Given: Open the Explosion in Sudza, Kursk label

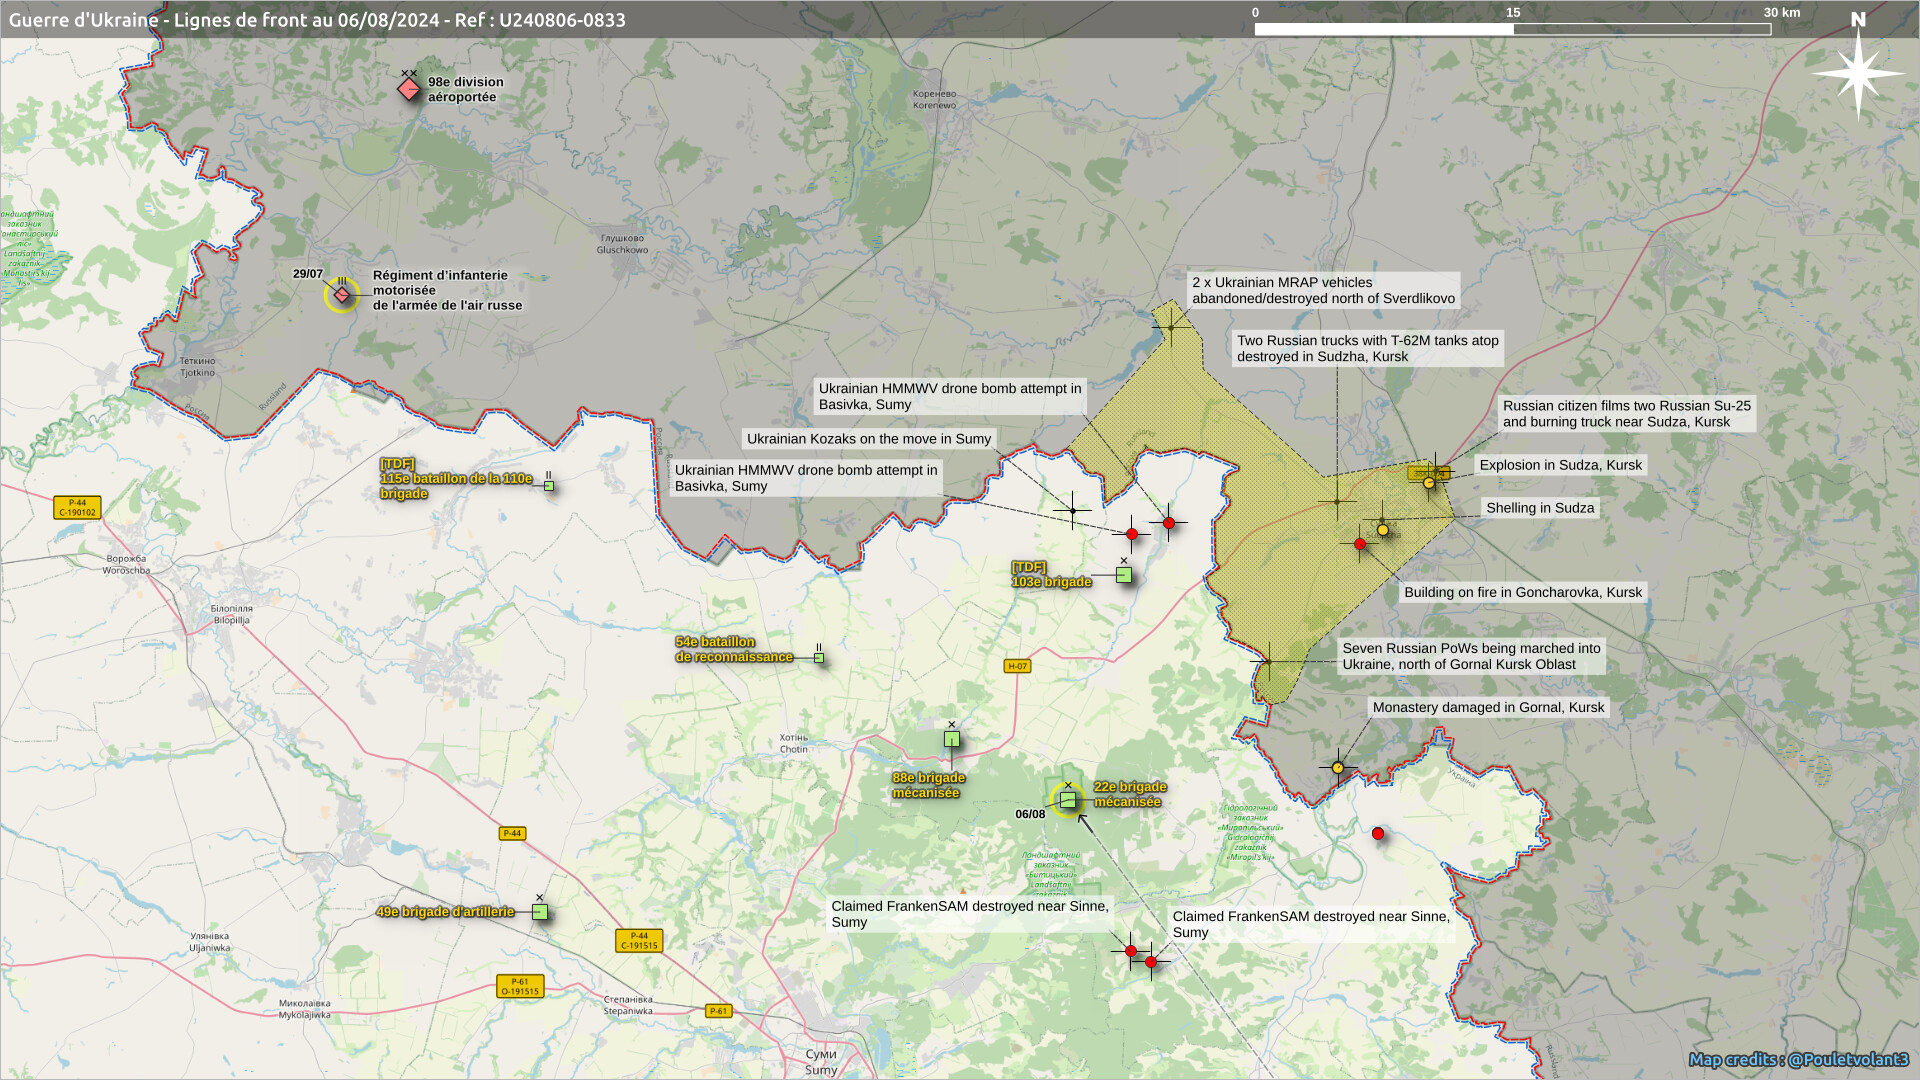Looking at the screenshot, I should [x=1560, y=465].
